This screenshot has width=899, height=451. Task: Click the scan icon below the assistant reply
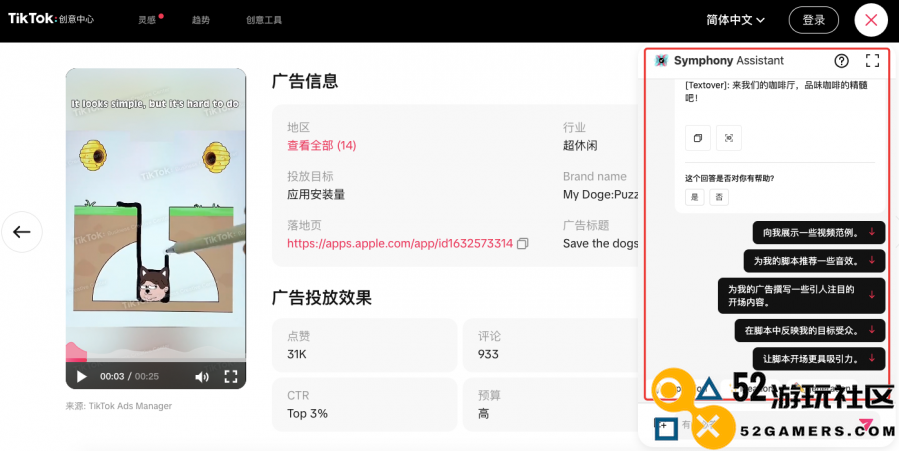[729, 138]
